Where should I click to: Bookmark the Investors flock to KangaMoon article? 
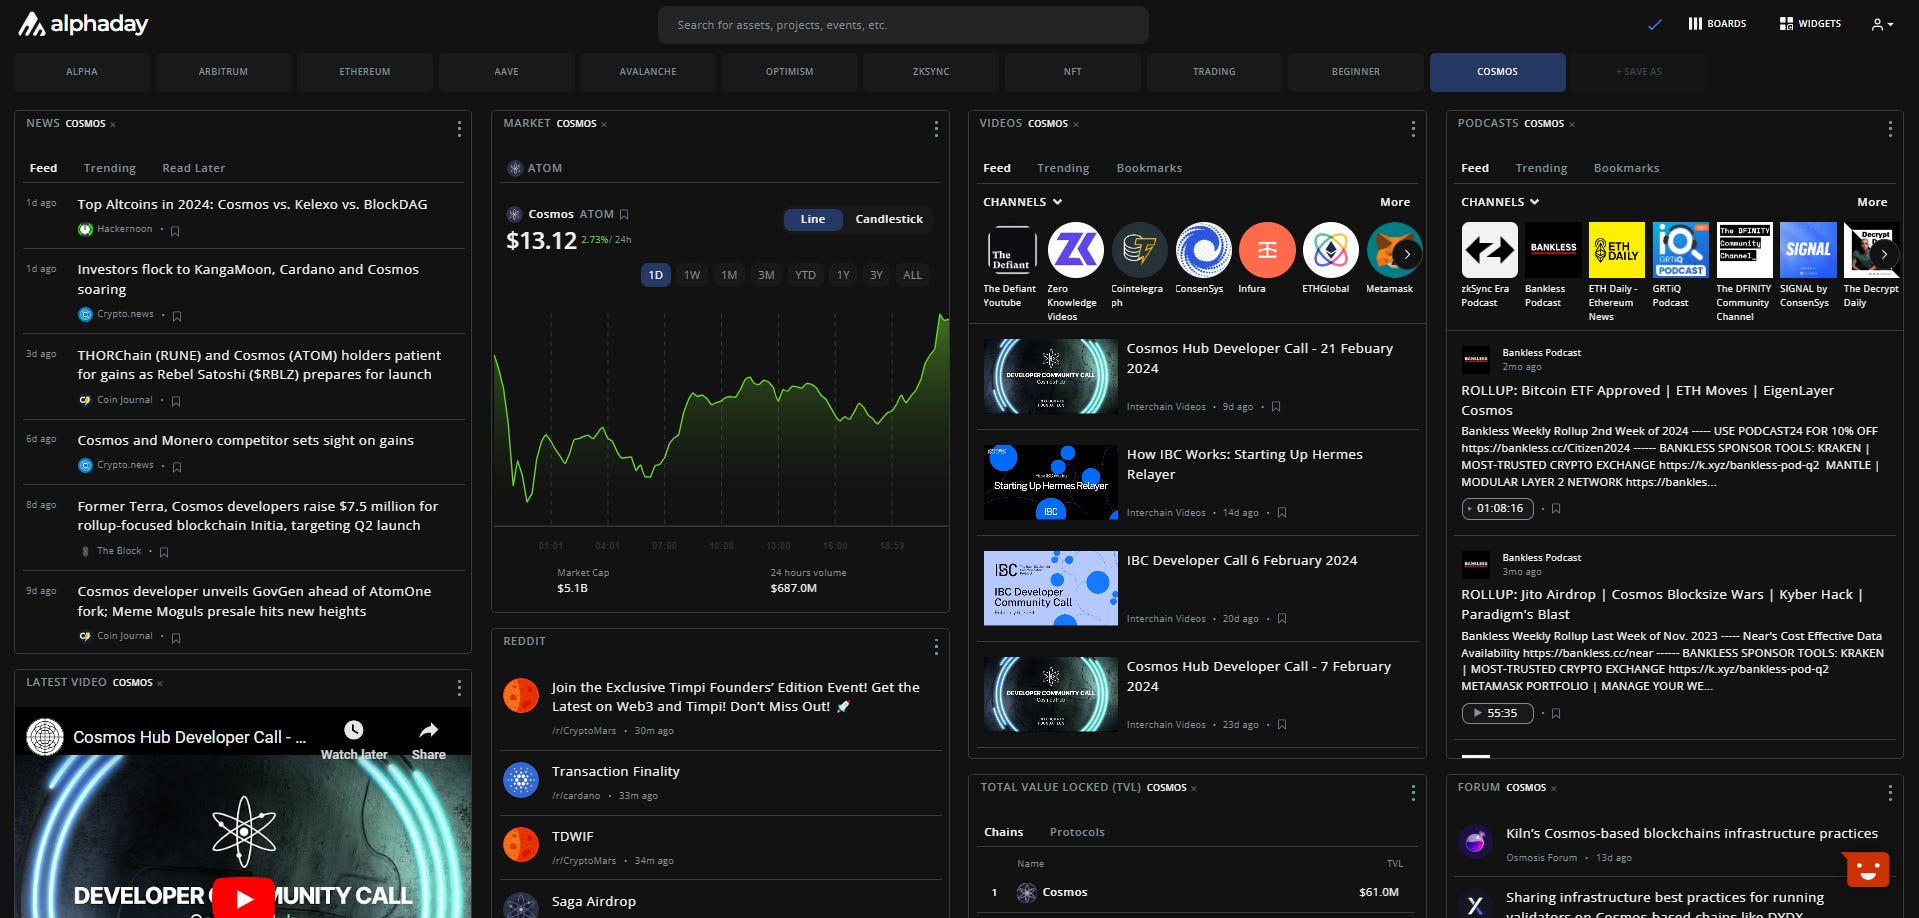tap(177, 316)
